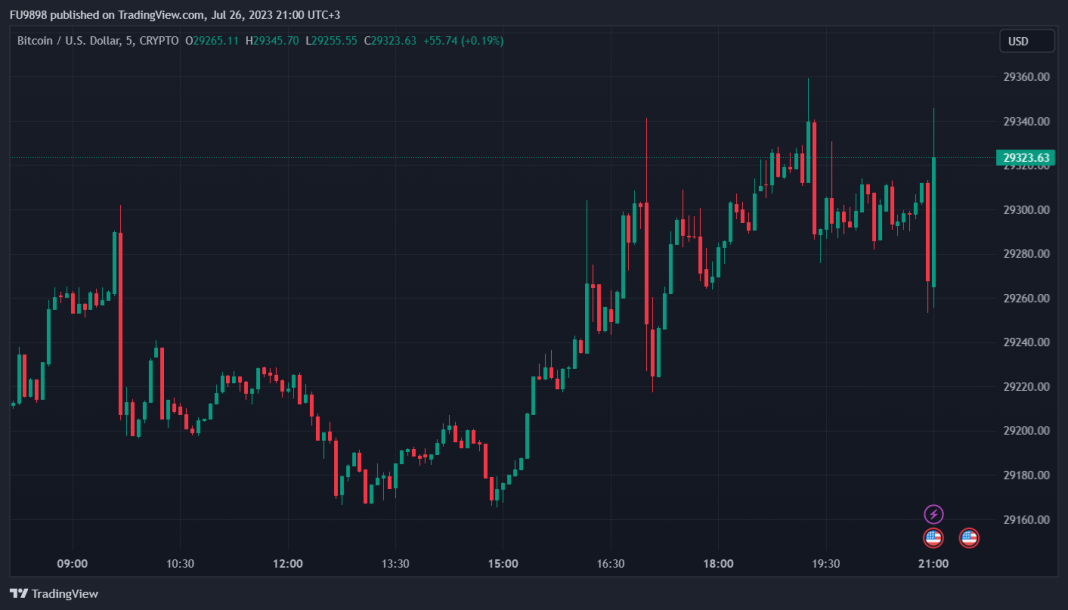1068x610 pixels.
Task: Select the latest green candle at 21:00
Action: click(x=933, y=220)
